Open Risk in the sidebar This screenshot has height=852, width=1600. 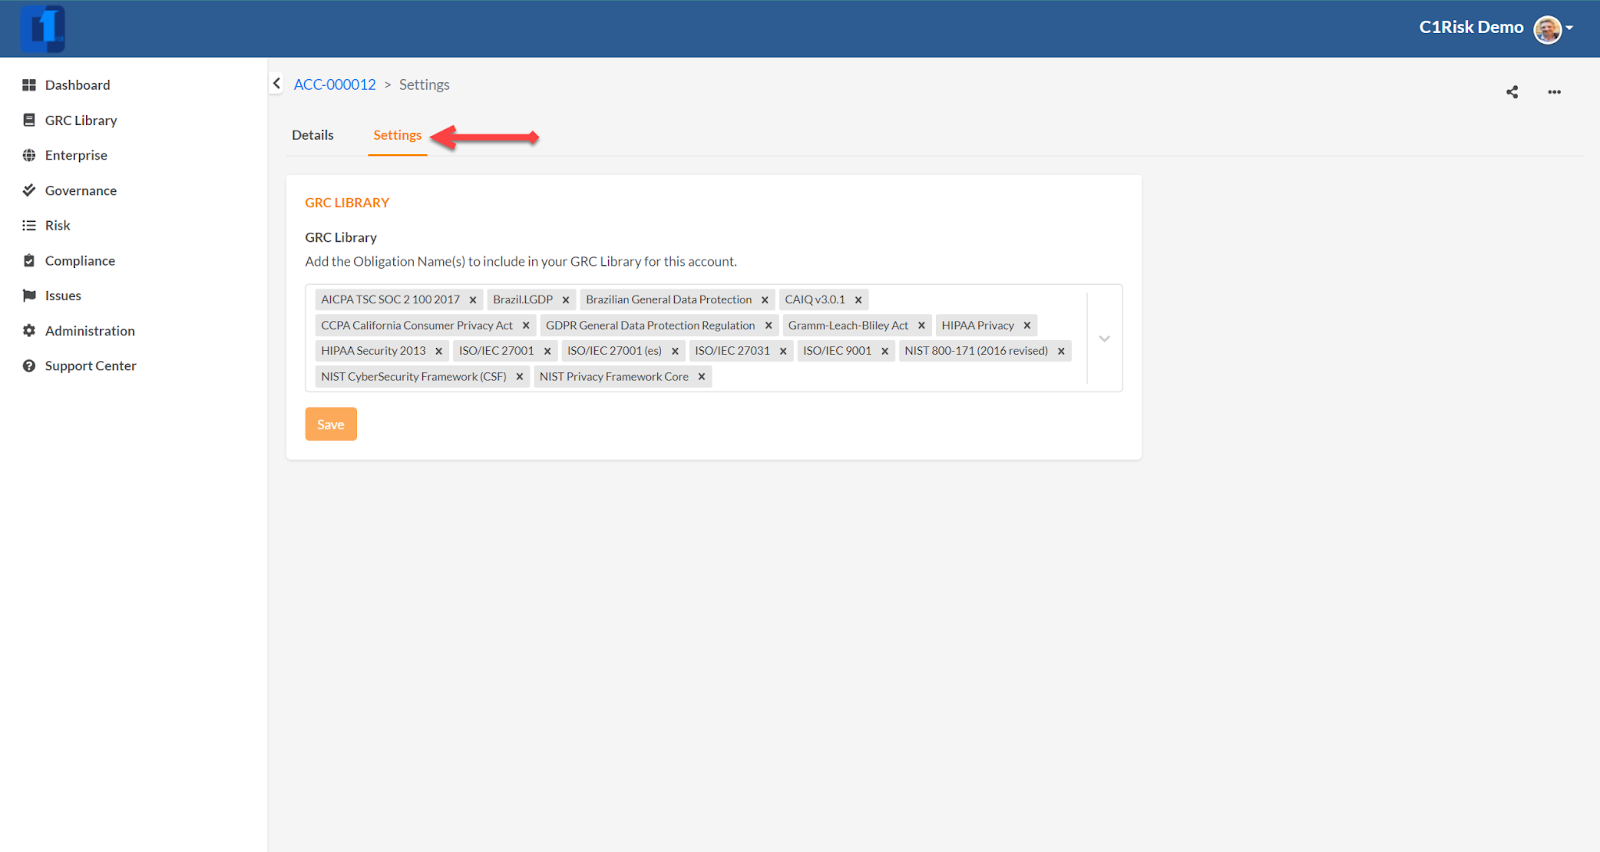[x=58, y=225]
